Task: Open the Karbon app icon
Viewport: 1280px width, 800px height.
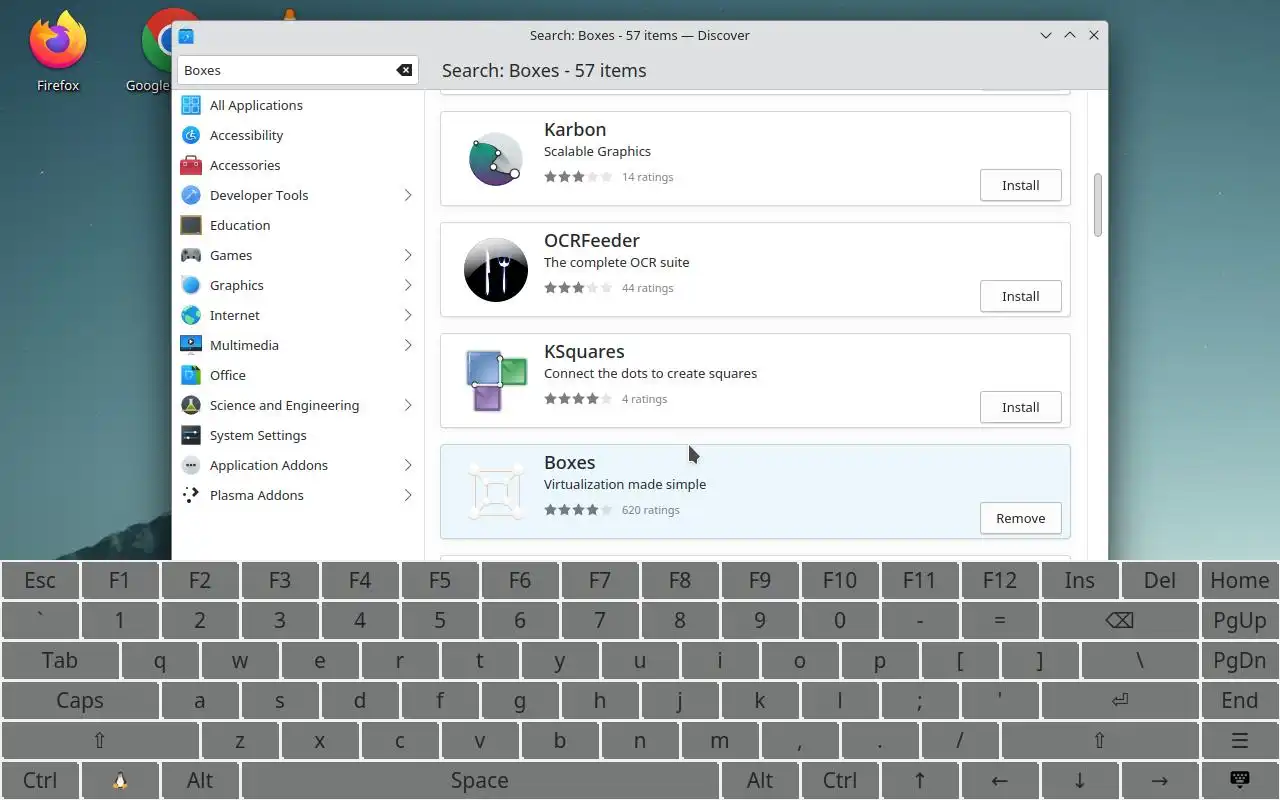Action: pos(496,159)
